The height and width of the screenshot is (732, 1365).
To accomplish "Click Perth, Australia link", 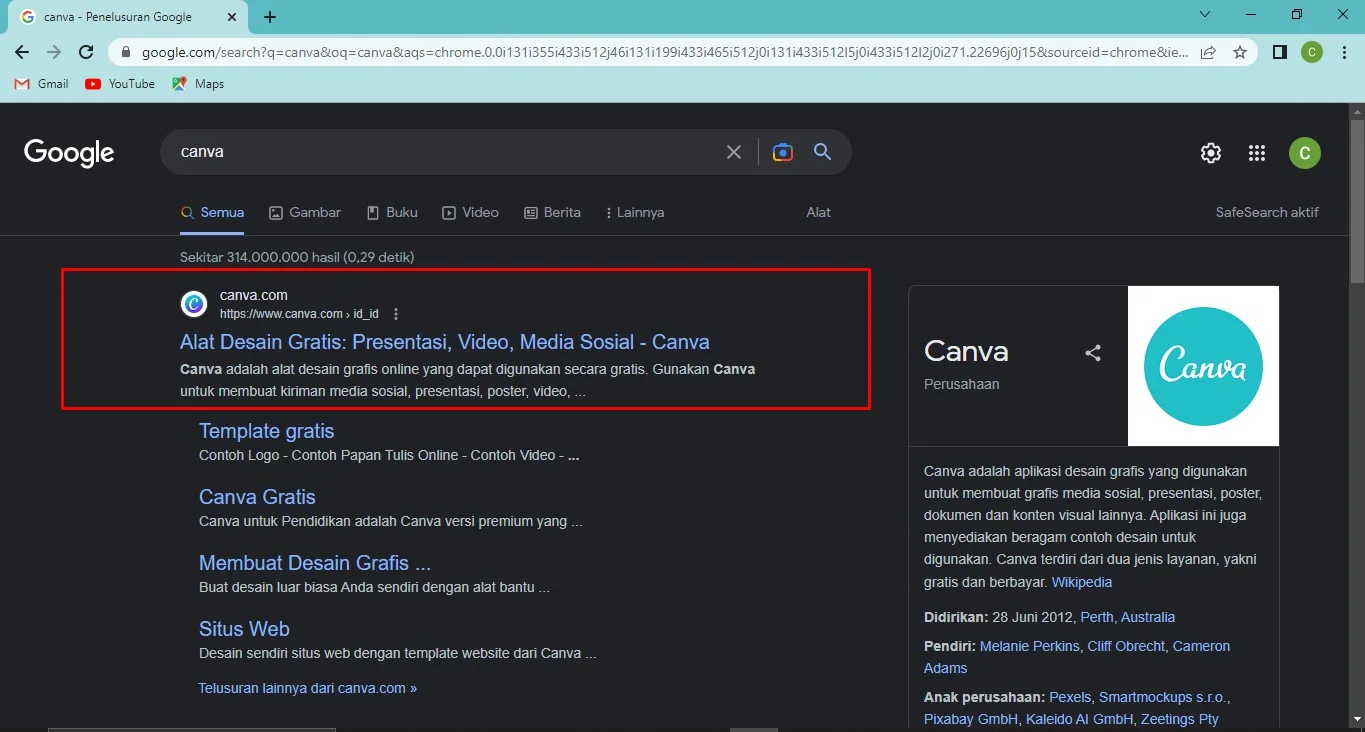I will click(x=1128, y=617).
